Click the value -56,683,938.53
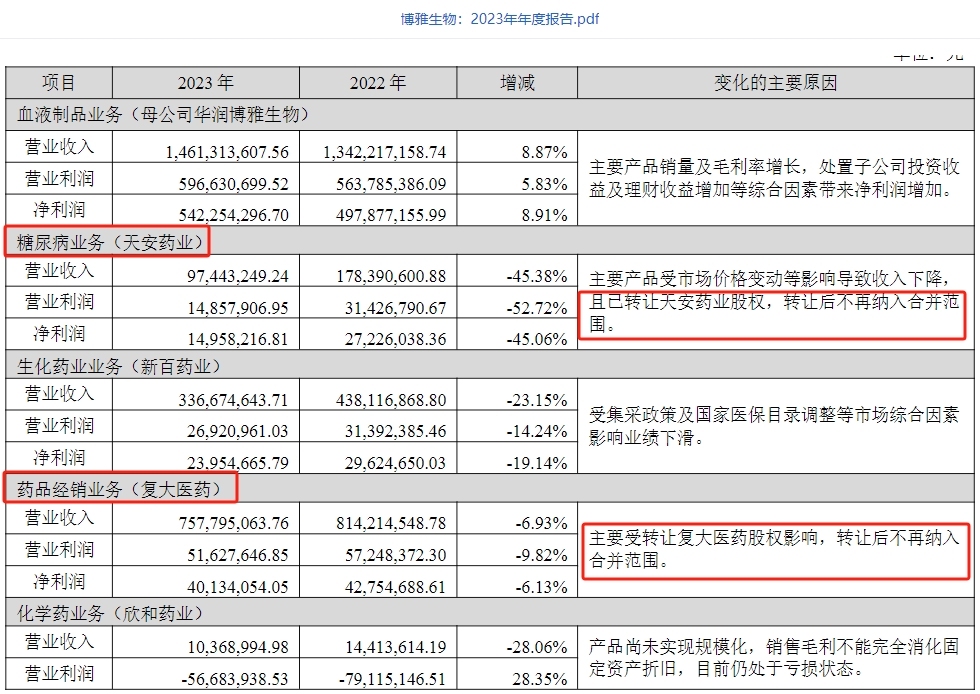 click(x=234, y=679)
